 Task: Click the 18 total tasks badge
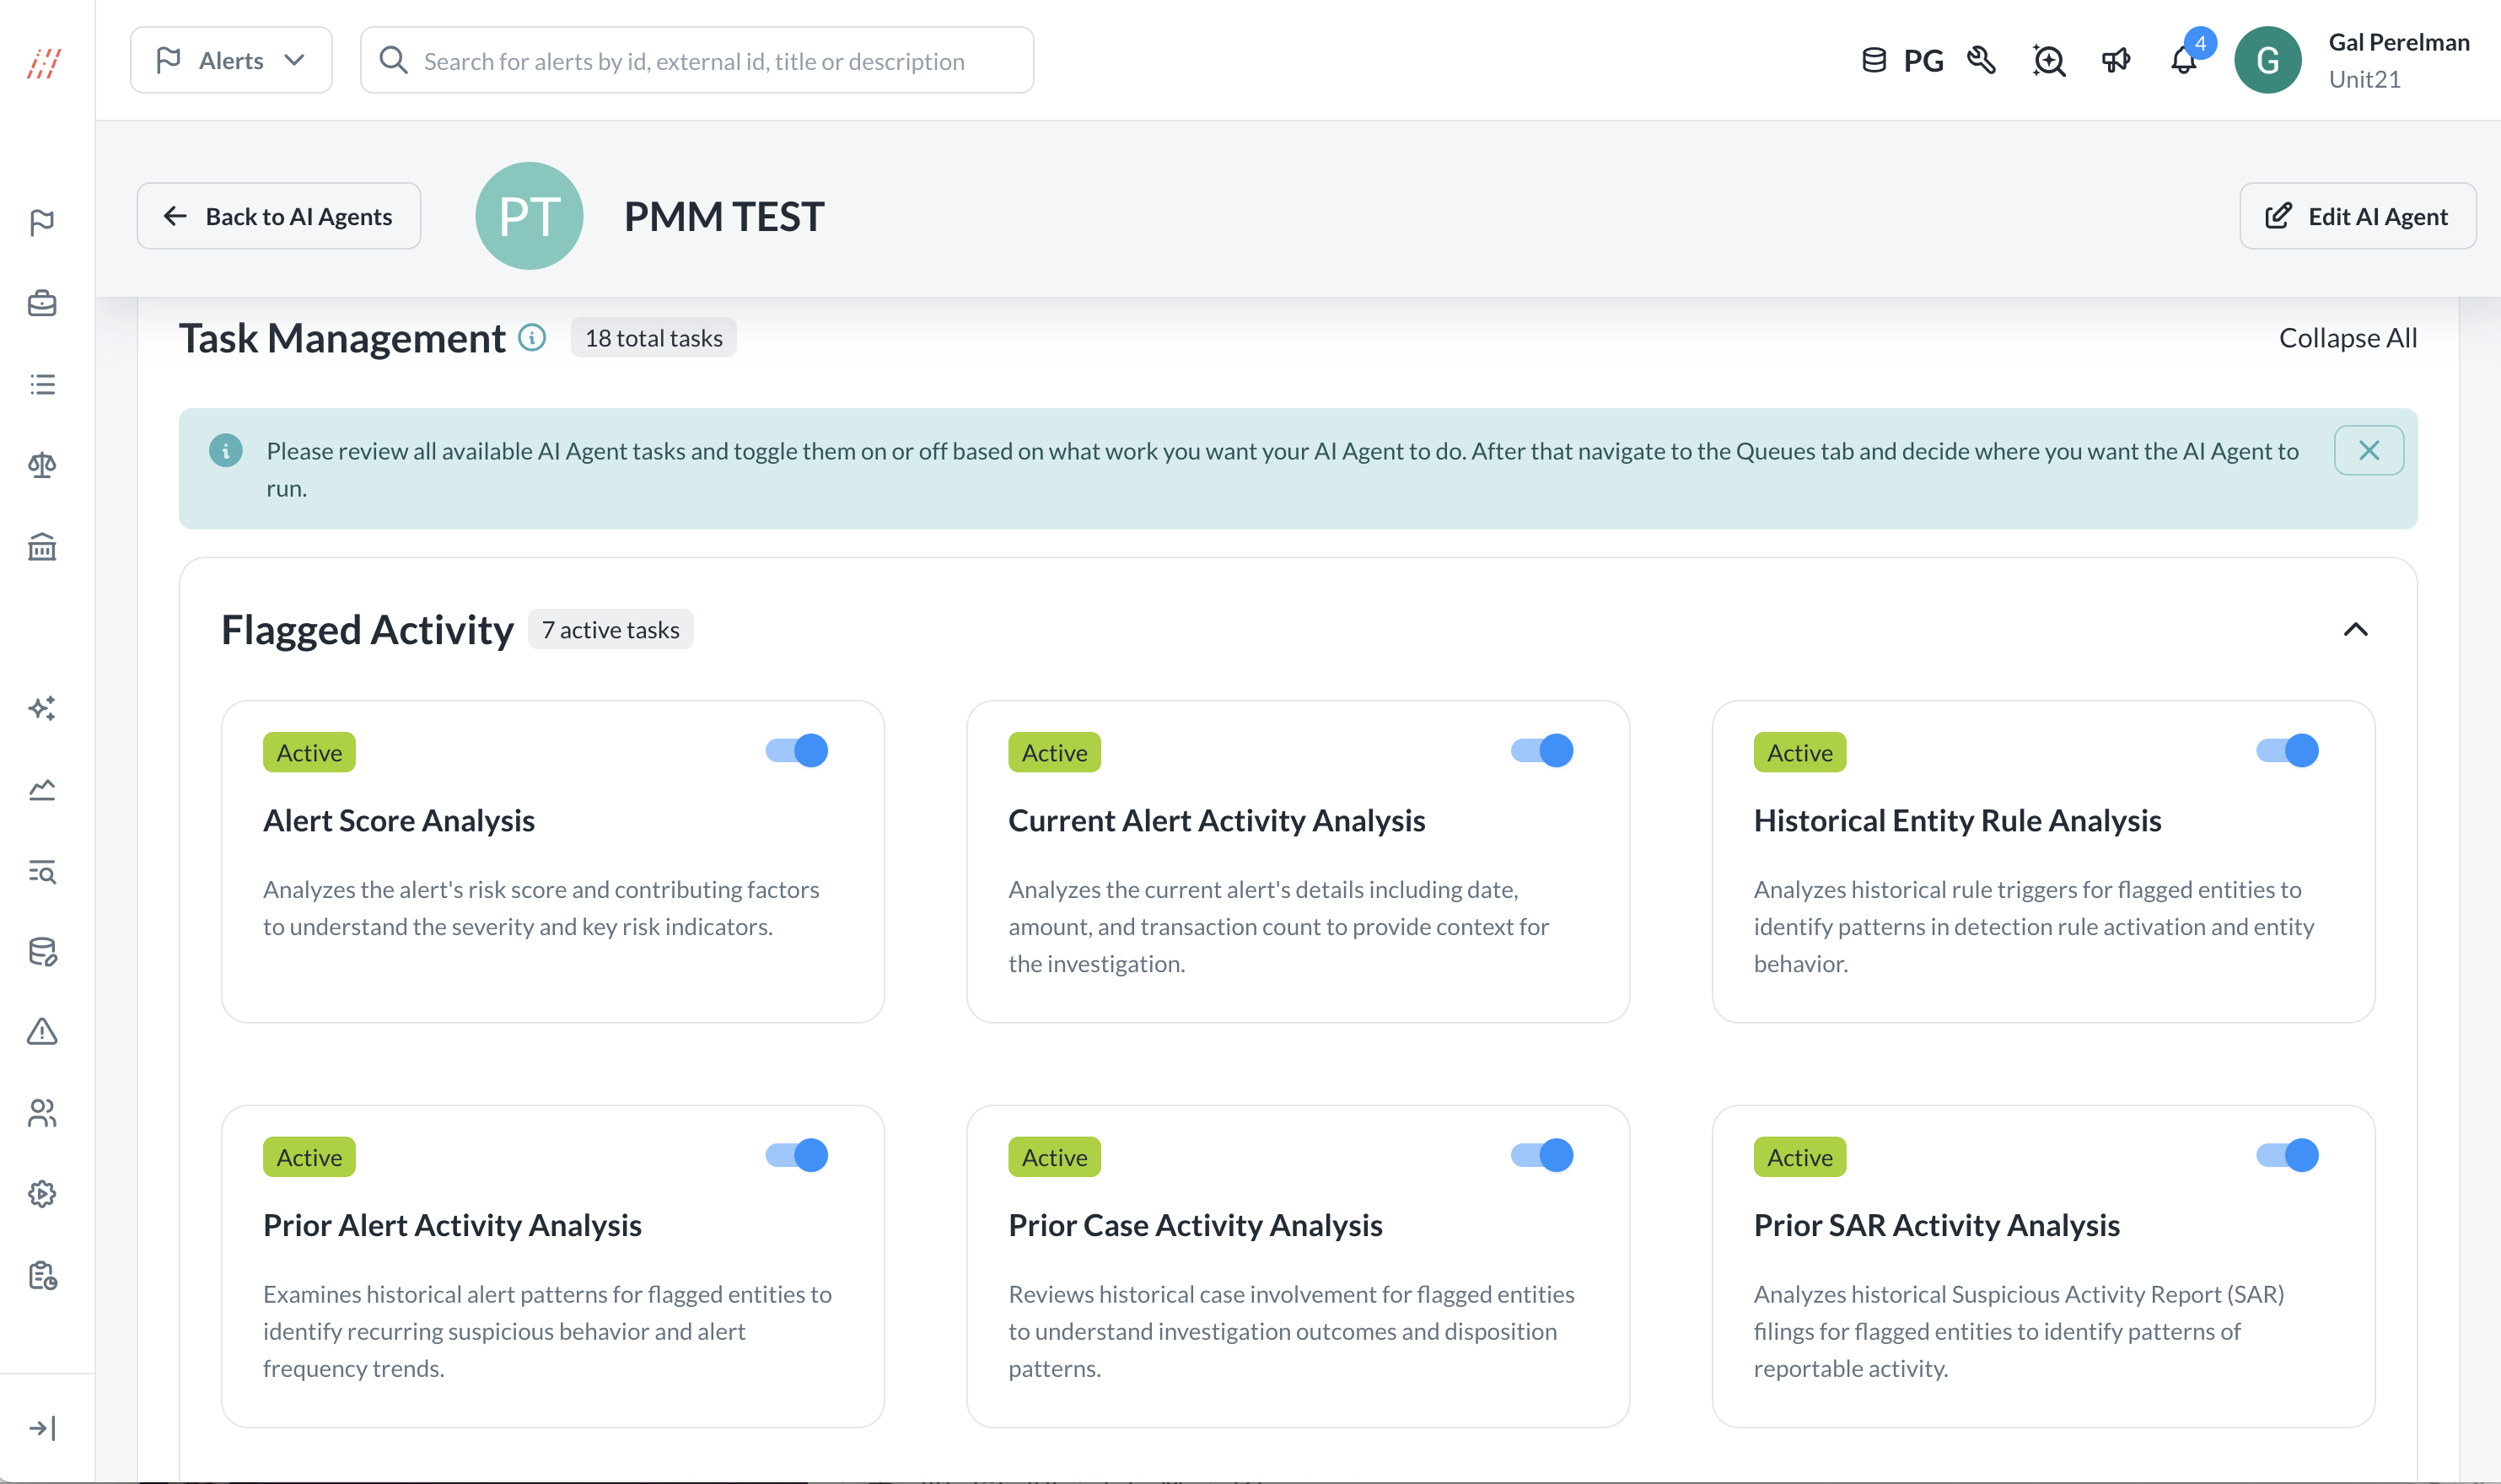654,338
